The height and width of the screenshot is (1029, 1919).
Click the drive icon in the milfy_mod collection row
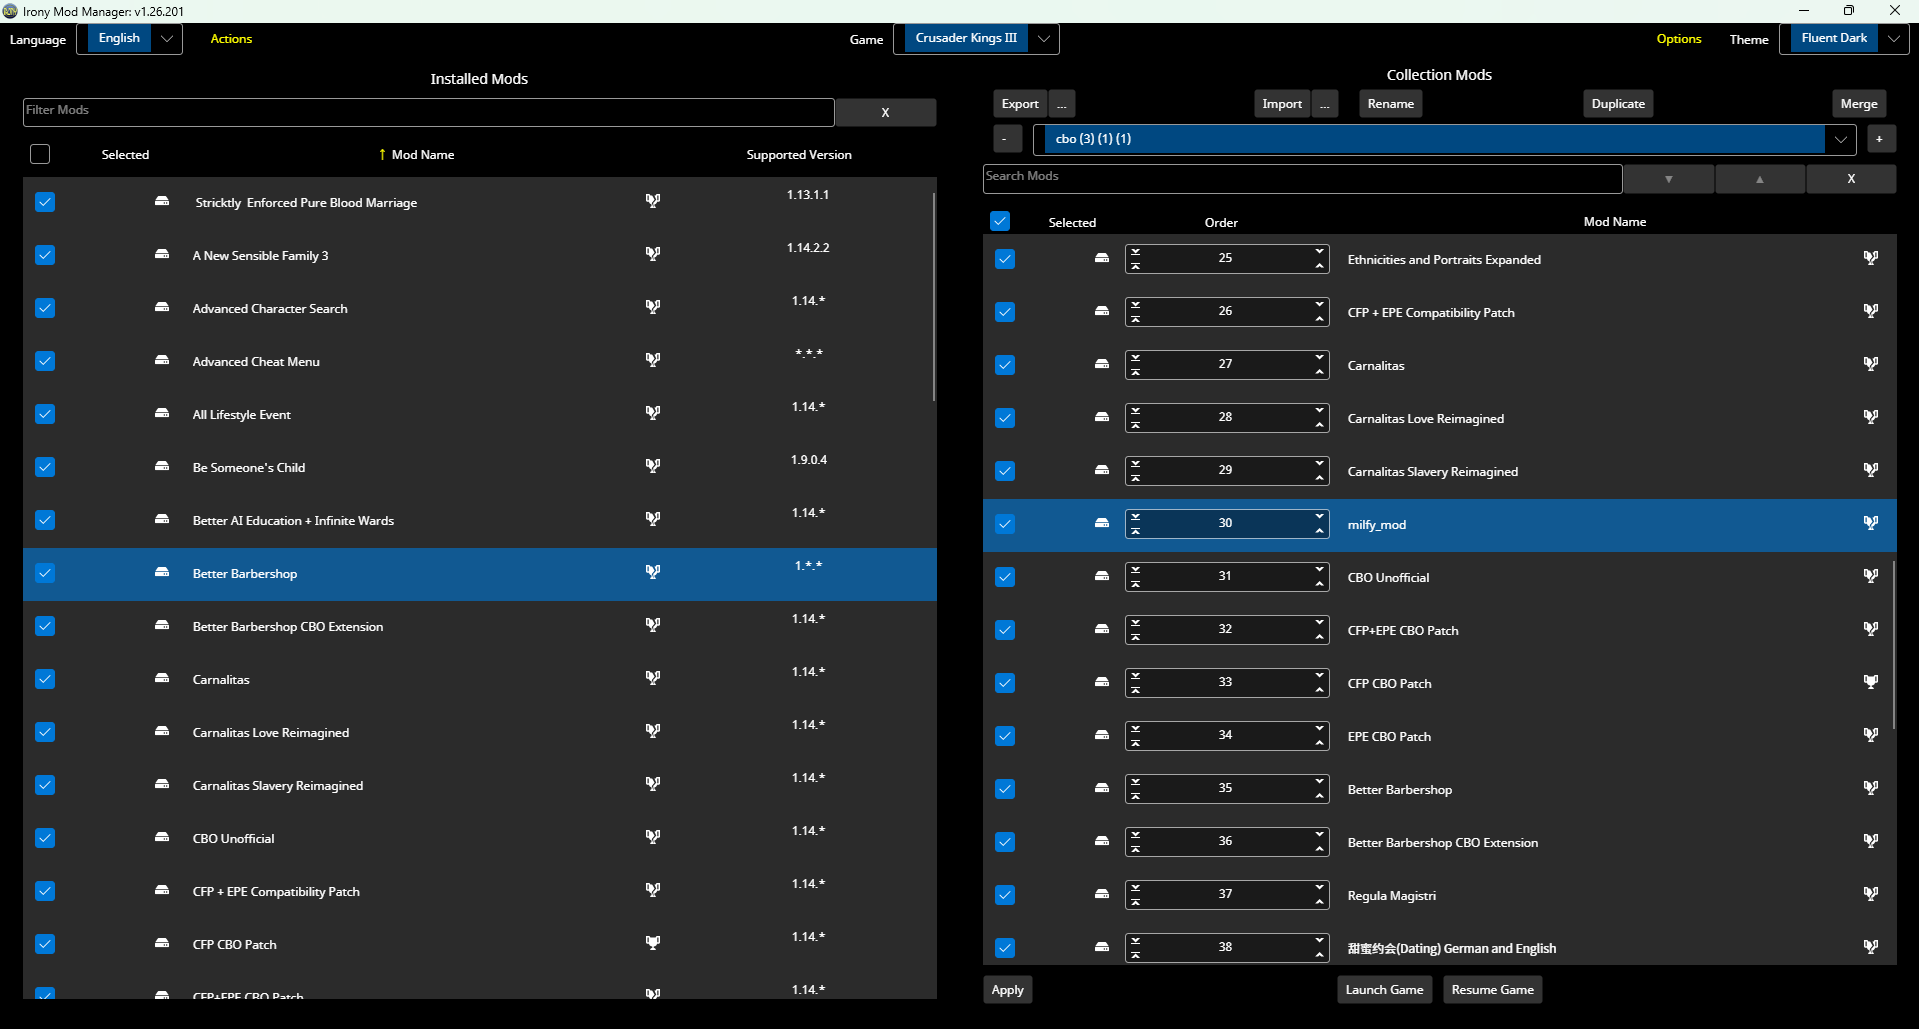pyautogui.click(x=1102, y=523)
